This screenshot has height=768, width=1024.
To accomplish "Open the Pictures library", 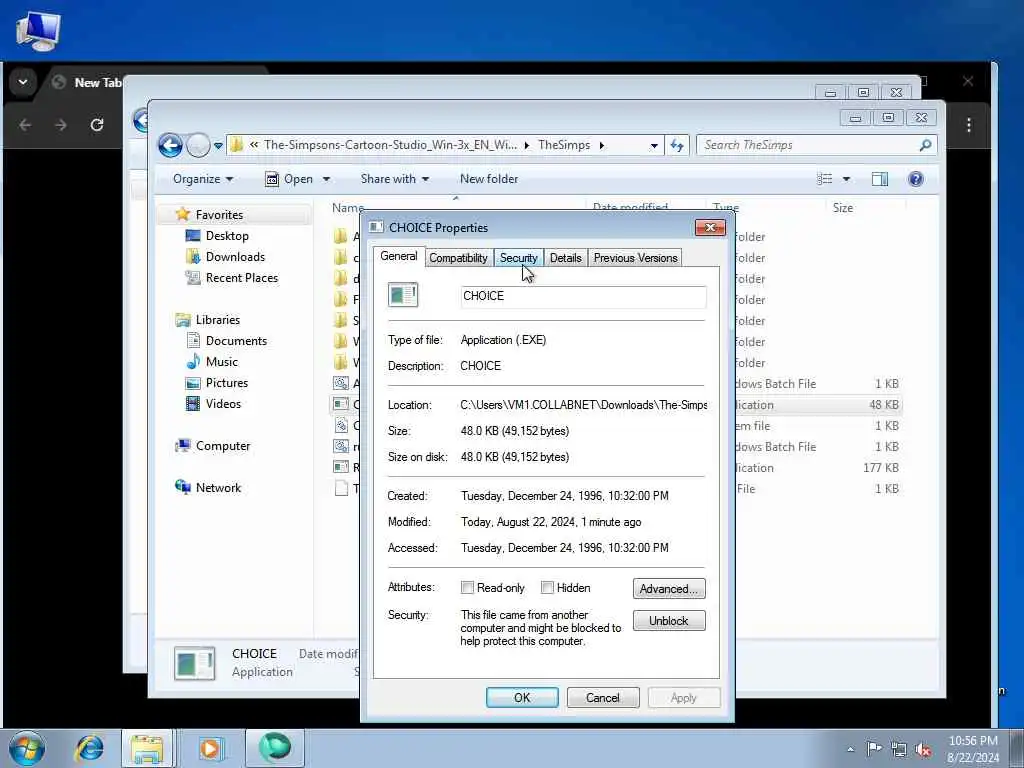I will click(227, 383).
